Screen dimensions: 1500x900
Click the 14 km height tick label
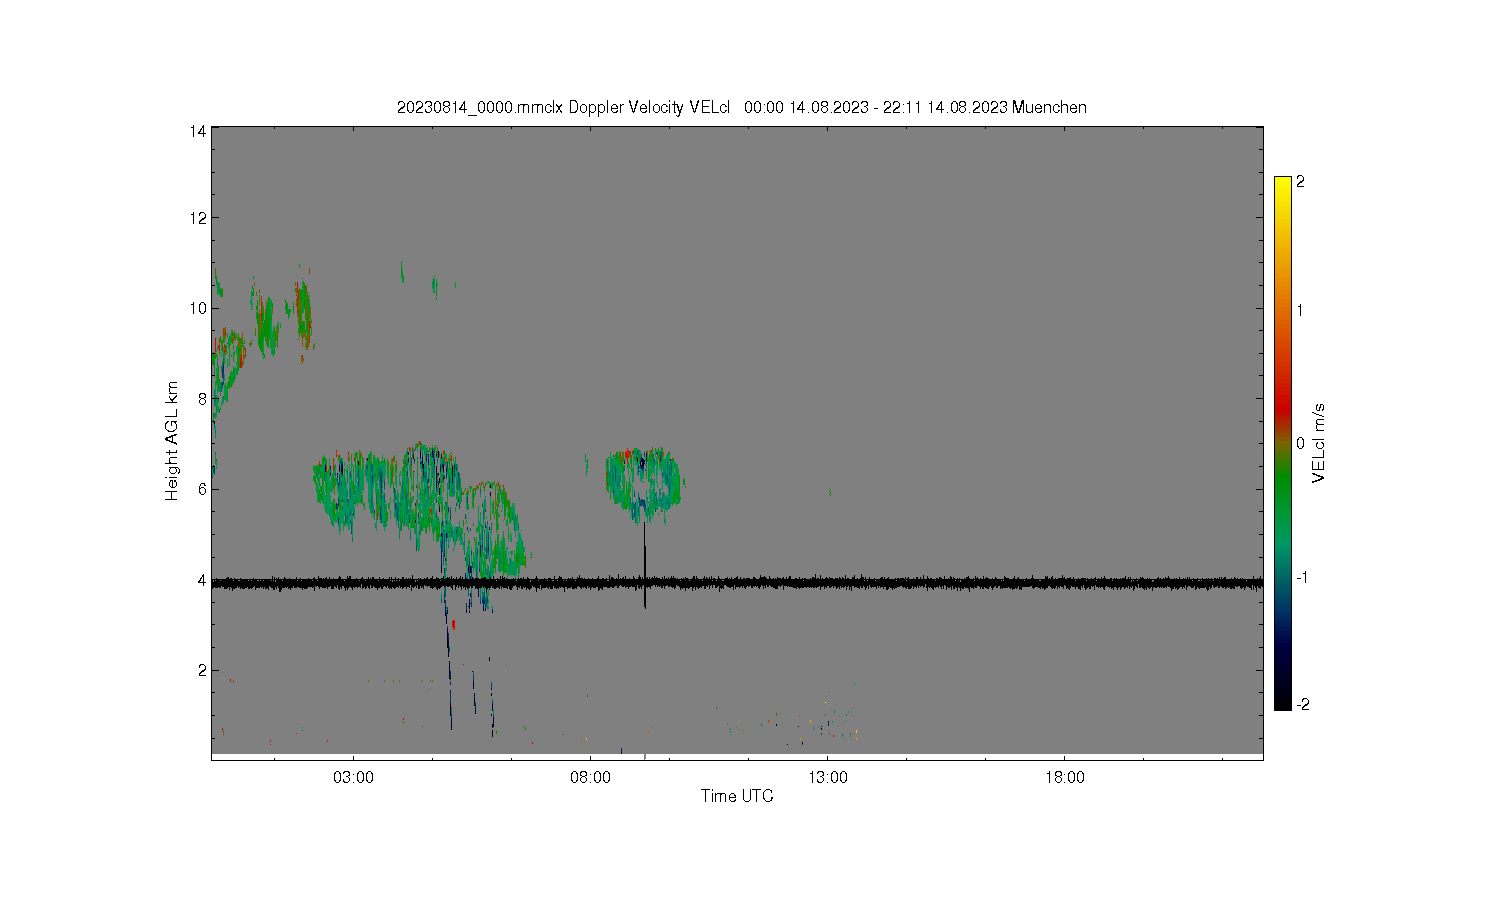coord(198,131)
